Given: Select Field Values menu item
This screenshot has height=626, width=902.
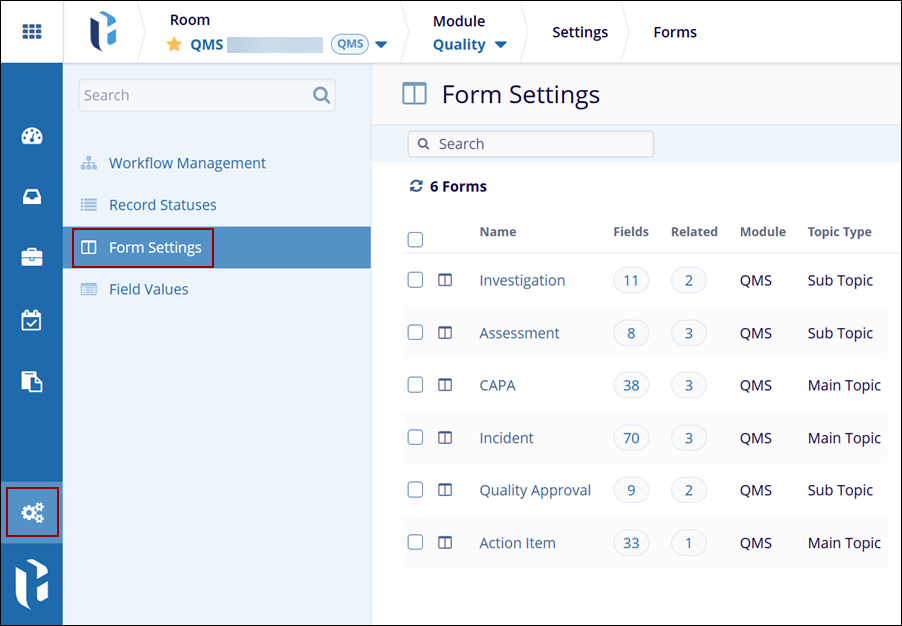Looking at the screenshot, I should coord(148,289).
